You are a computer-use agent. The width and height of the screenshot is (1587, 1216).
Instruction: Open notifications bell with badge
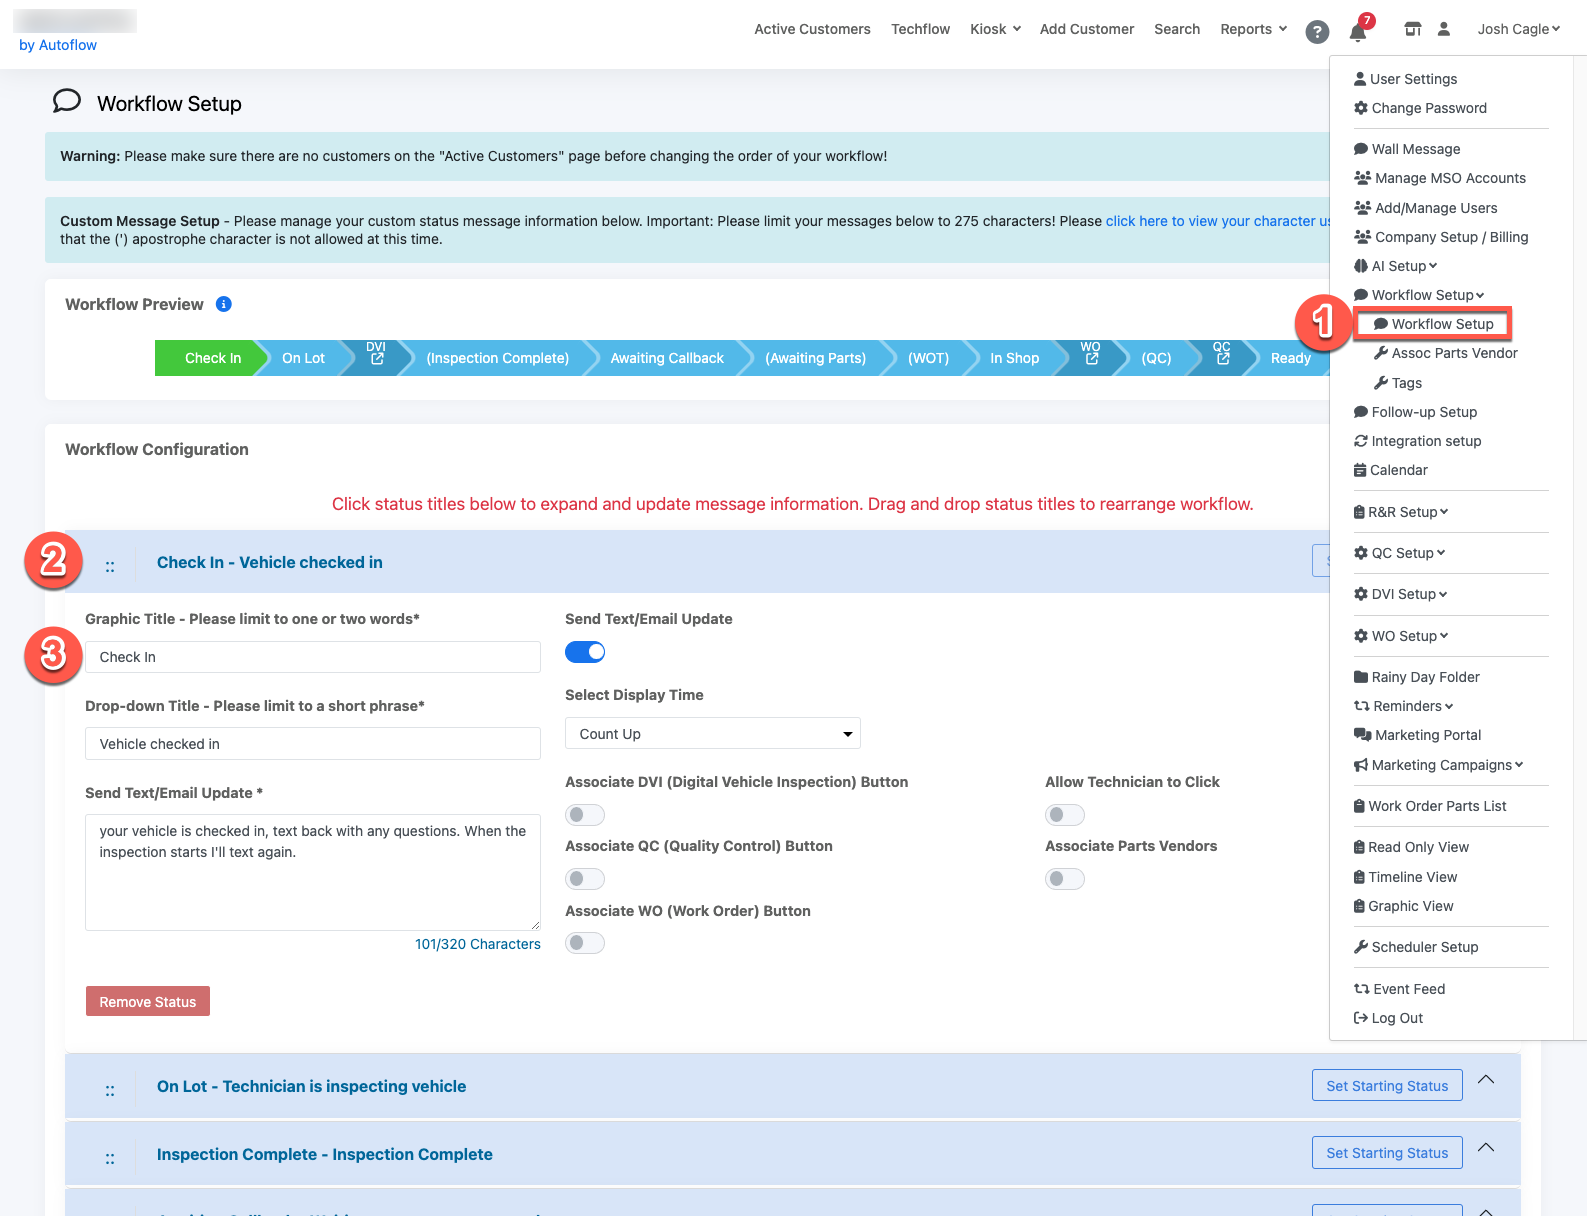pos(1359,30)
